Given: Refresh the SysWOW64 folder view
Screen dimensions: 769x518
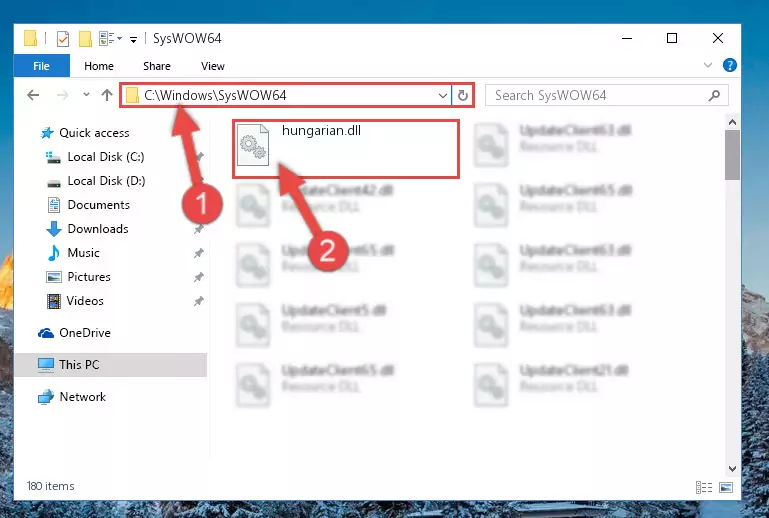Looking at the screenshot, I should tap(462, 95).
